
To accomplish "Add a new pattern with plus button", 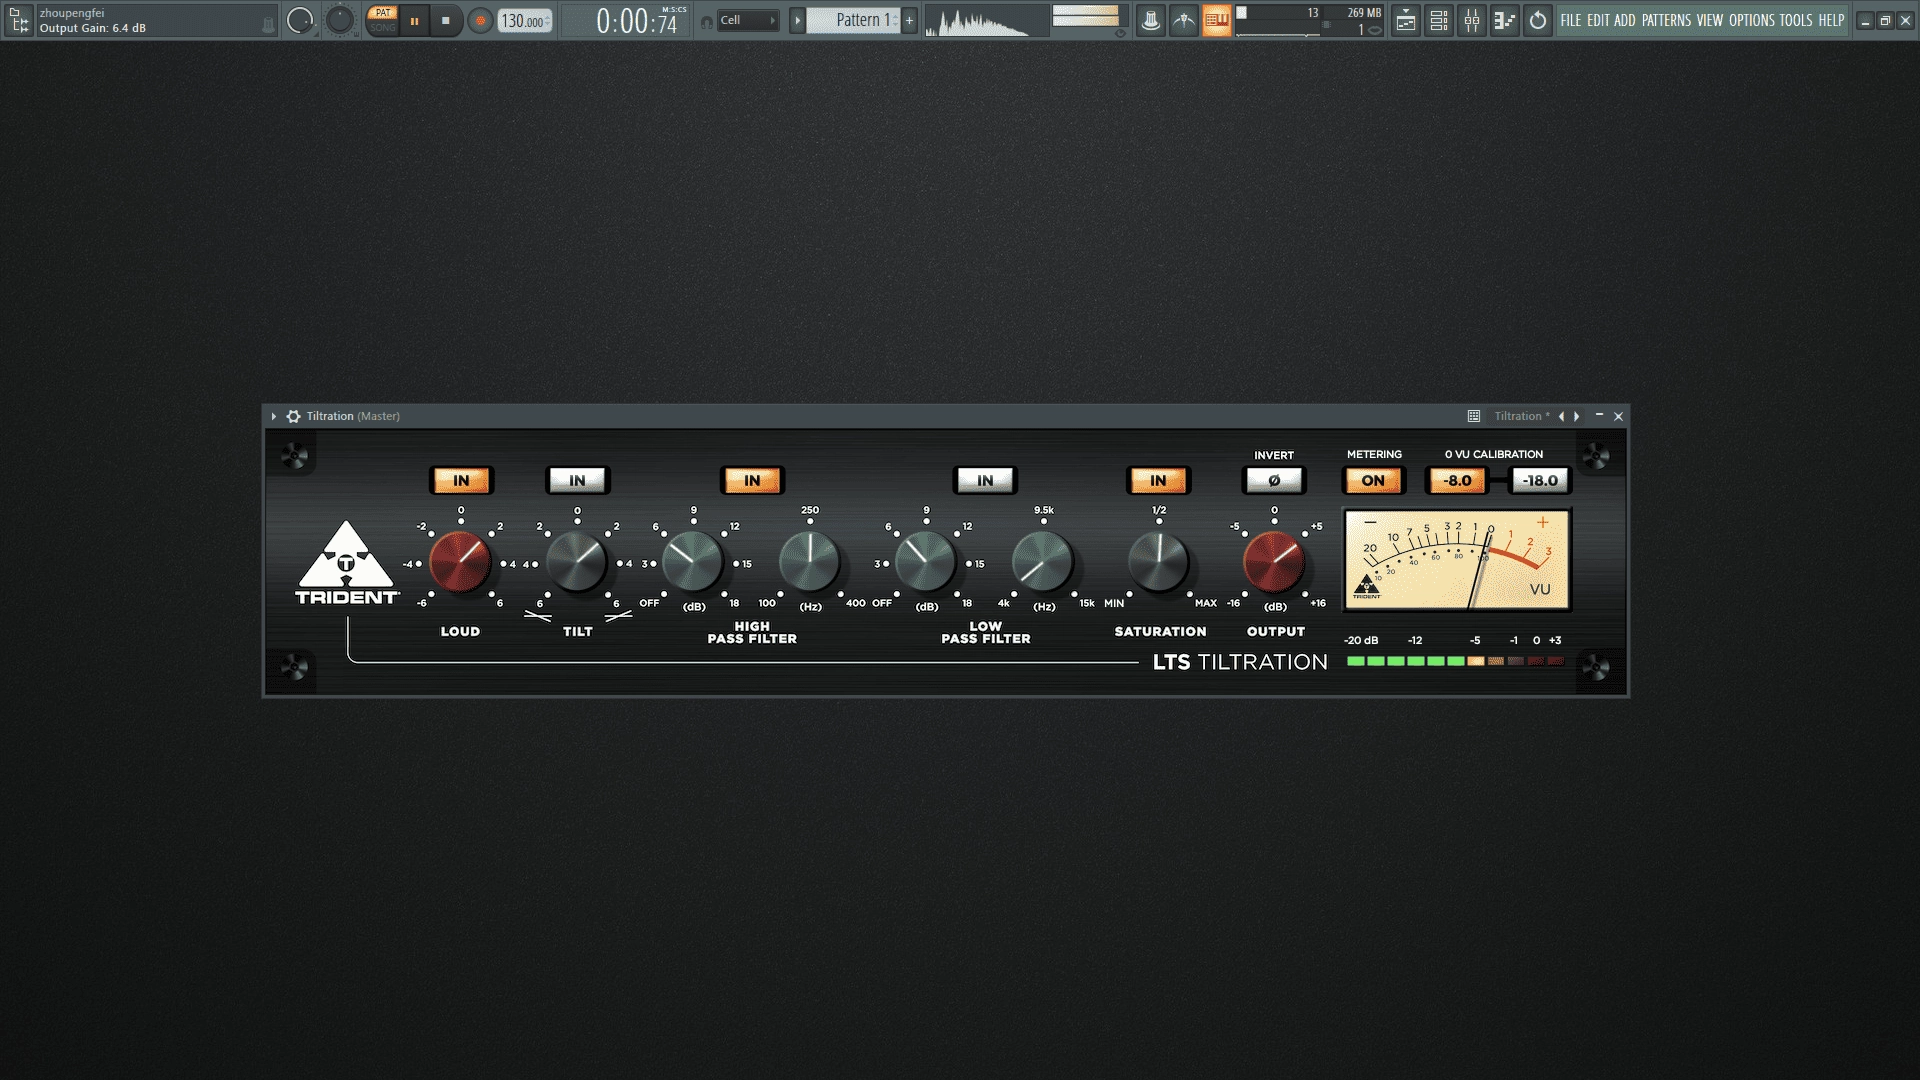I will click(x=909, y=20).
